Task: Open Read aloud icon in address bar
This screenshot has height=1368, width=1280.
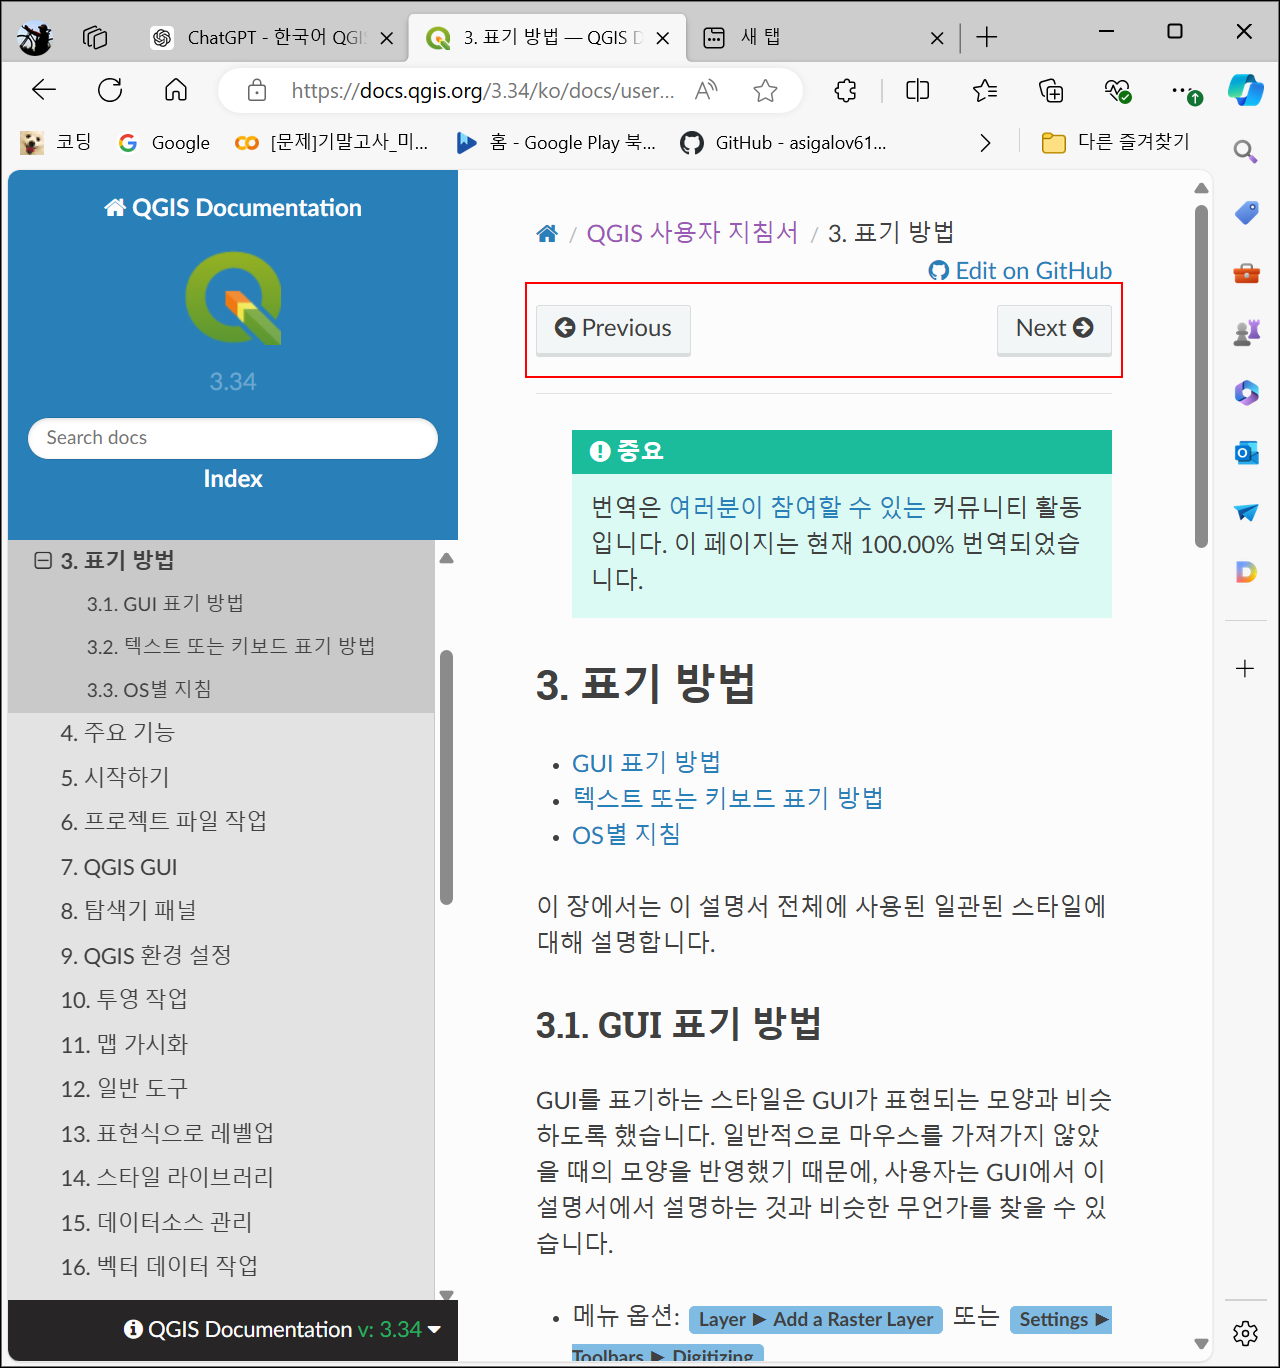Action: click(x=706, y=91)
